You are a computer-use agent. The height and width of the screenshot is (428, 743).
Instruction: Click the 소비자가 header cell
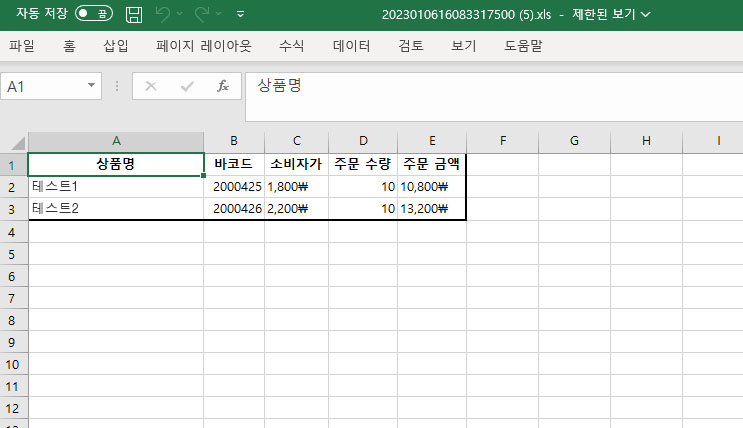(x=297, y=164)
